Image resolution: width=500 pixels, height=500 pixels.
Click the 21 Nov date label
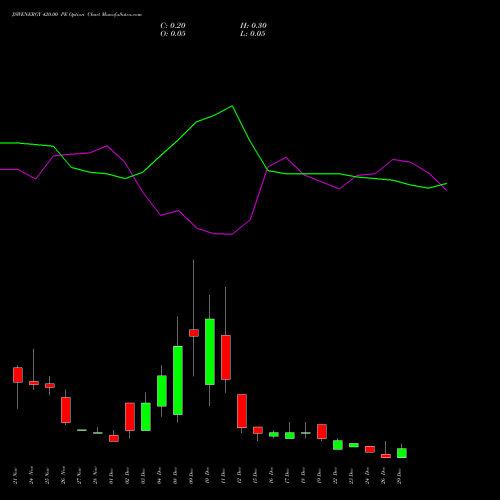15,476
